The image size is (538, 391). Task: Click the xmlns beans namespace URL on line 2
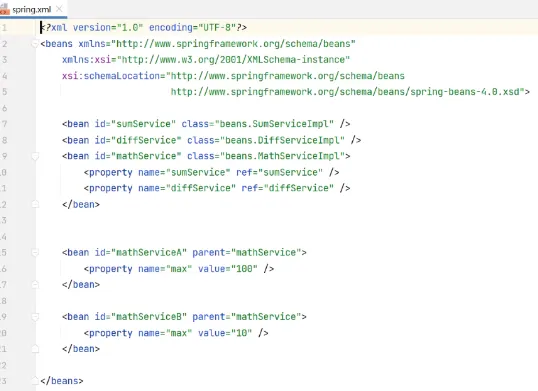pyautogui.click(x=233, y=44)
